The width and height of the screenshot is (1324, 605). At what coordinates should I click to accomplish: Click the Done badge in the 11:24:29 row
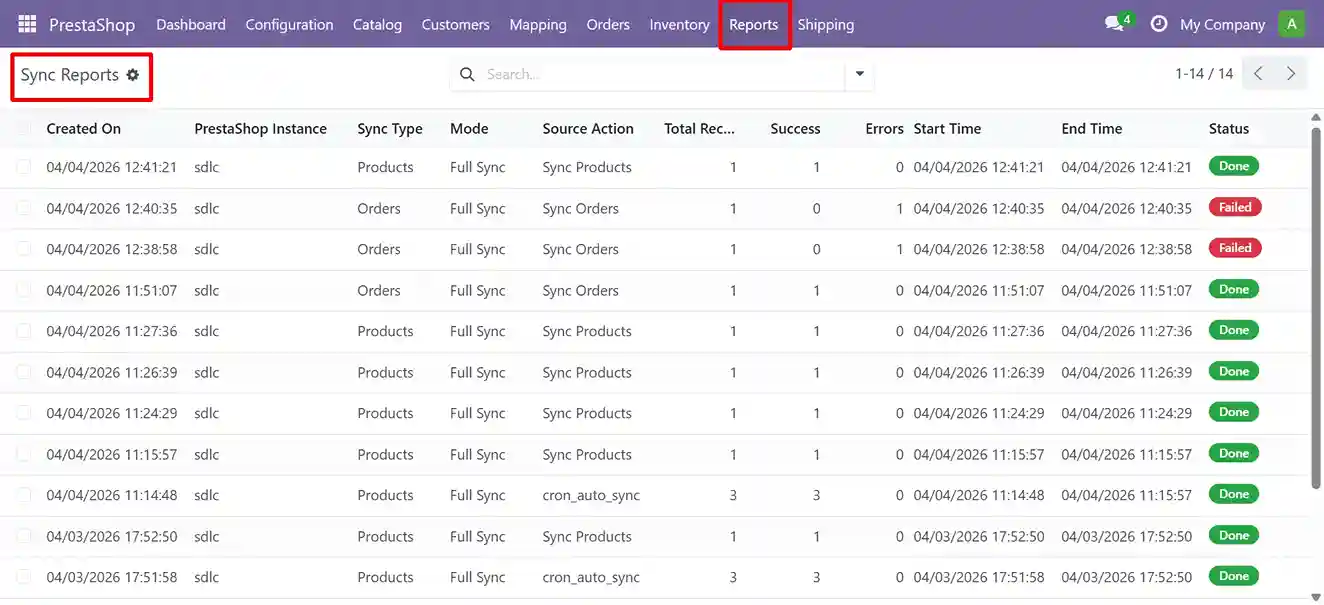pyautogui.click(x=1234, y=412)
